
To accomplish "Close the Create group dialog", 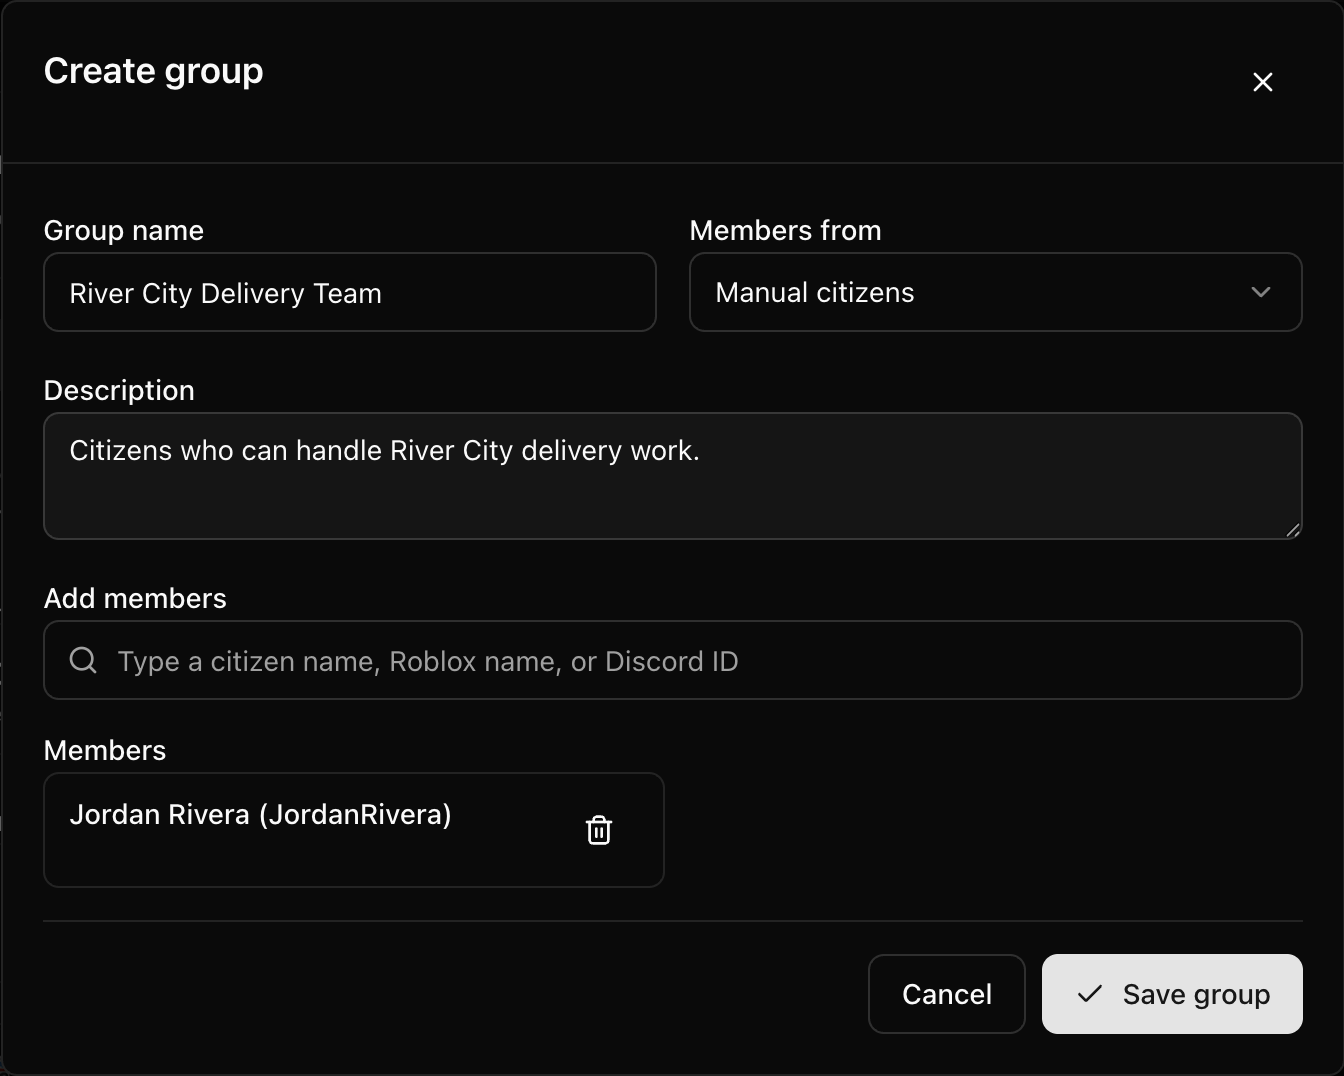I will 1263,82.
